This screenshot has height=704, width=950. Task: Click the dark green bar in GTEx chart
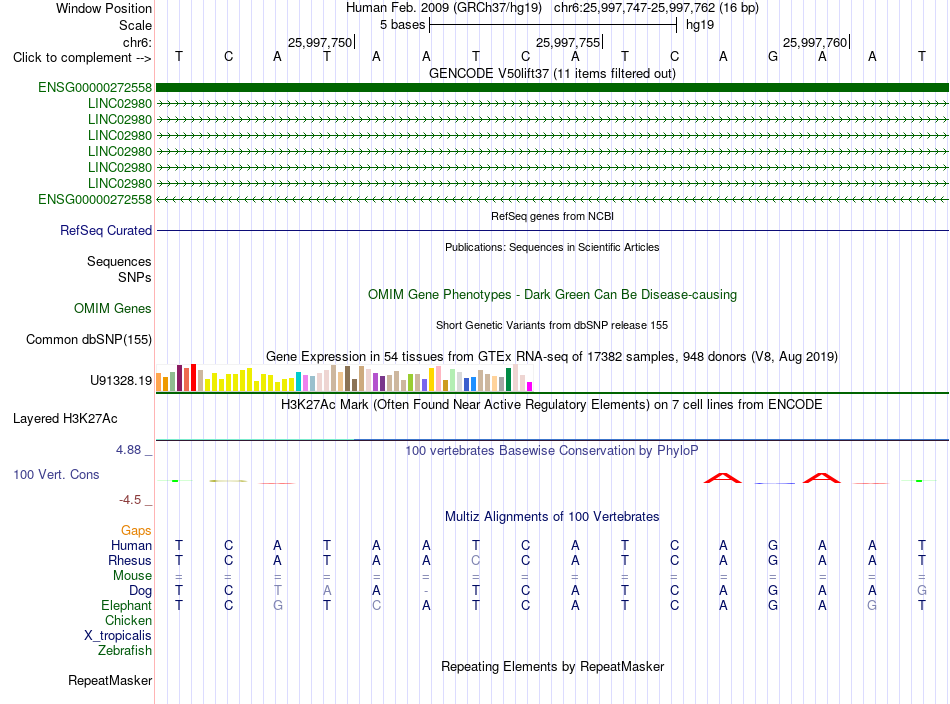(x=508, y=380)
